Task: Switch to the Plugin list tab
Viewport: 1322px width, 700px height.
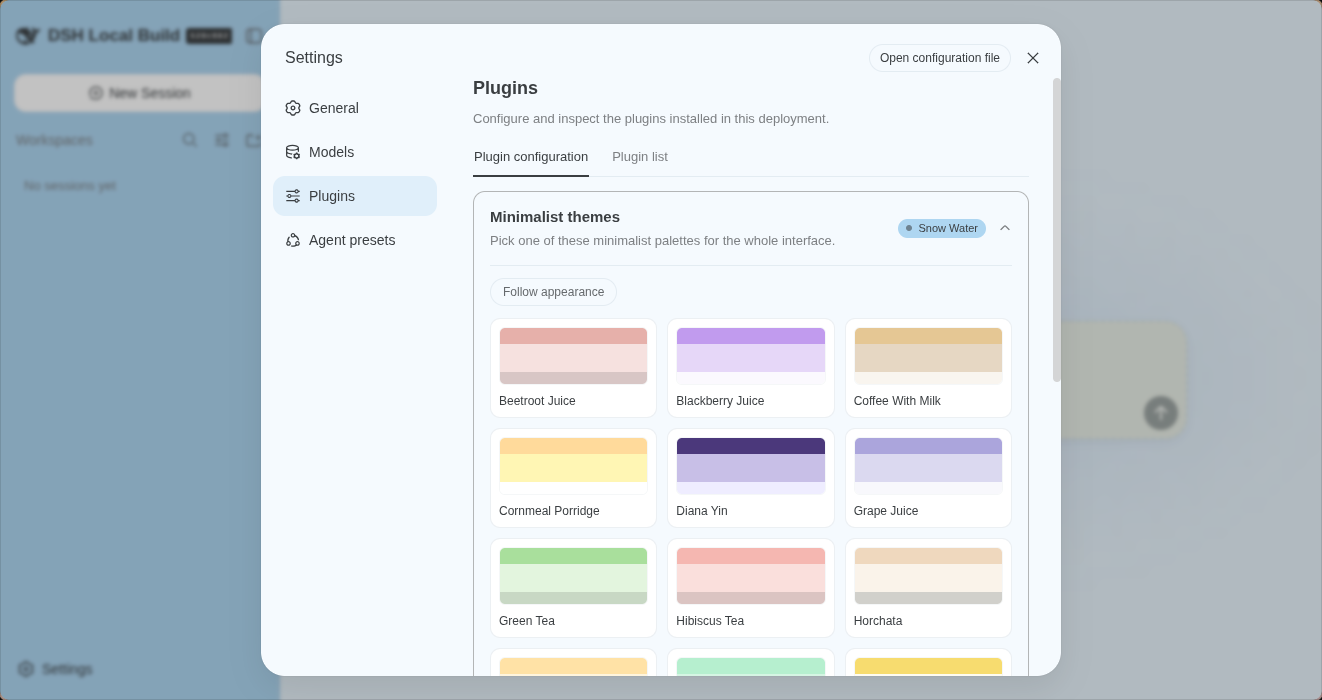Action: 640,157
